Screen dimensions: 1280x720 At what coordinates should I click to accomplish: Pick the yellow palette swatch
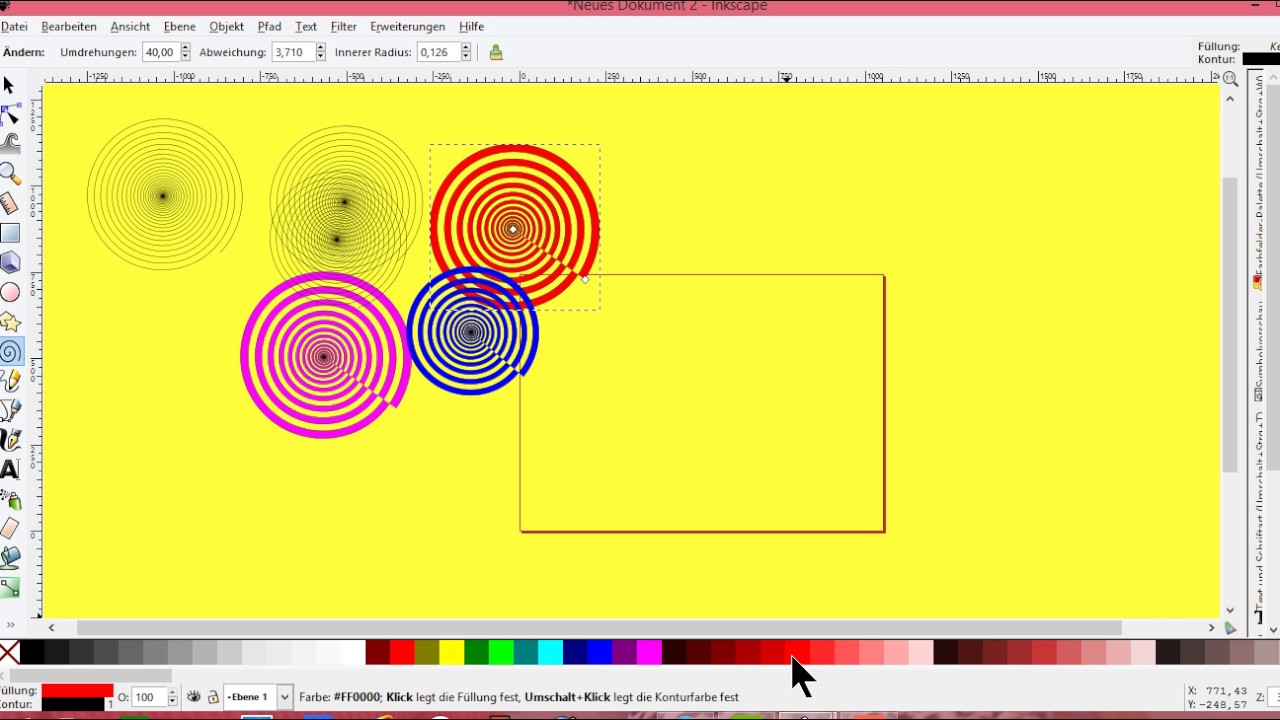tap(451, 653)
